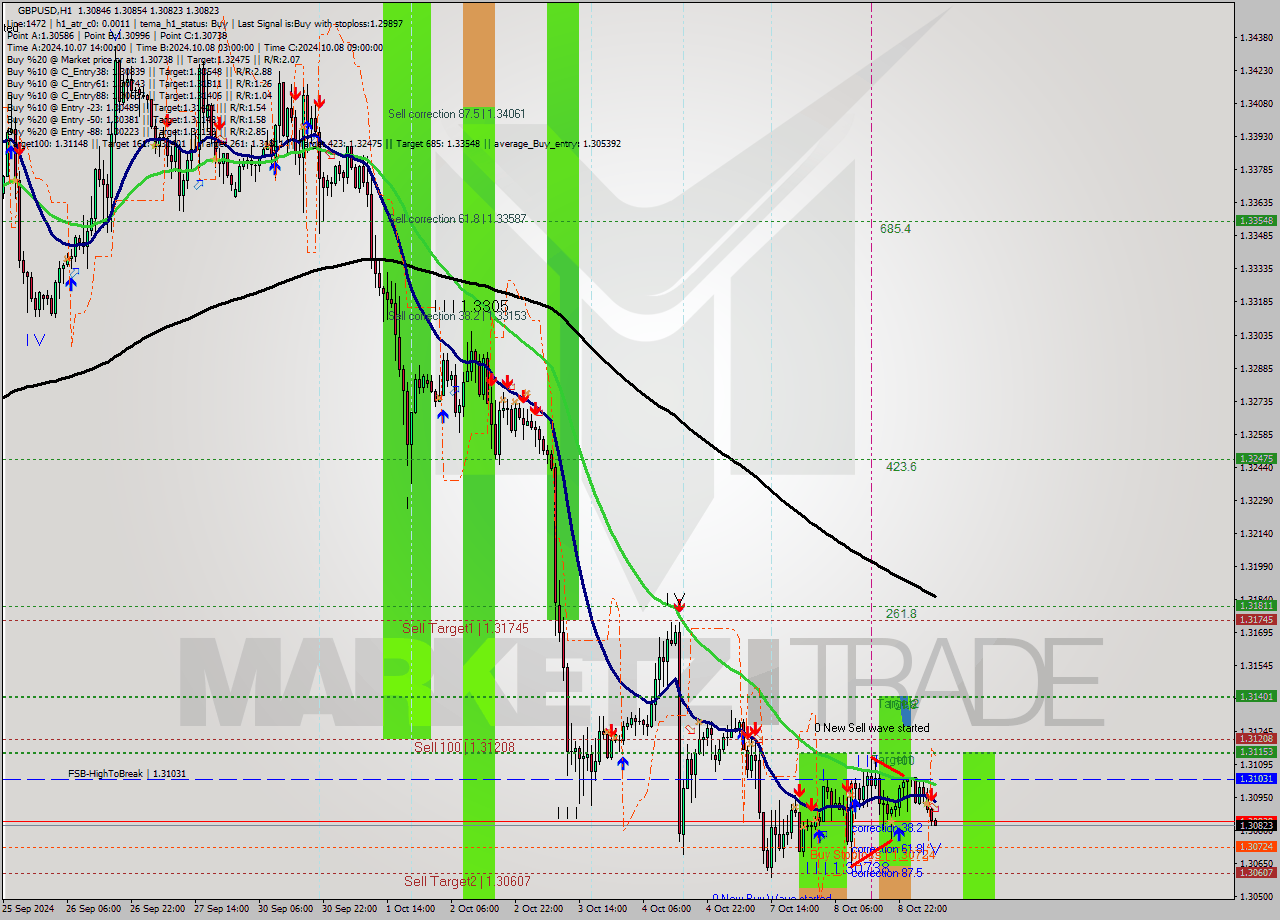The width and height of the screenshot is (1280, 920).
Task: Click the red 1.30607 price tag
Action: click(1256, 873)
